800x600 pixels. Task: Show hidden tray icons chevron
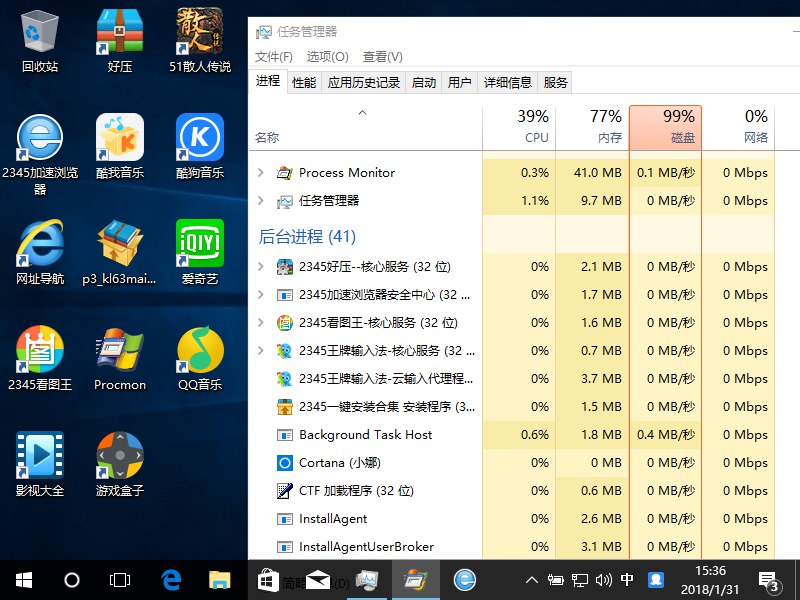pos(532,580)
